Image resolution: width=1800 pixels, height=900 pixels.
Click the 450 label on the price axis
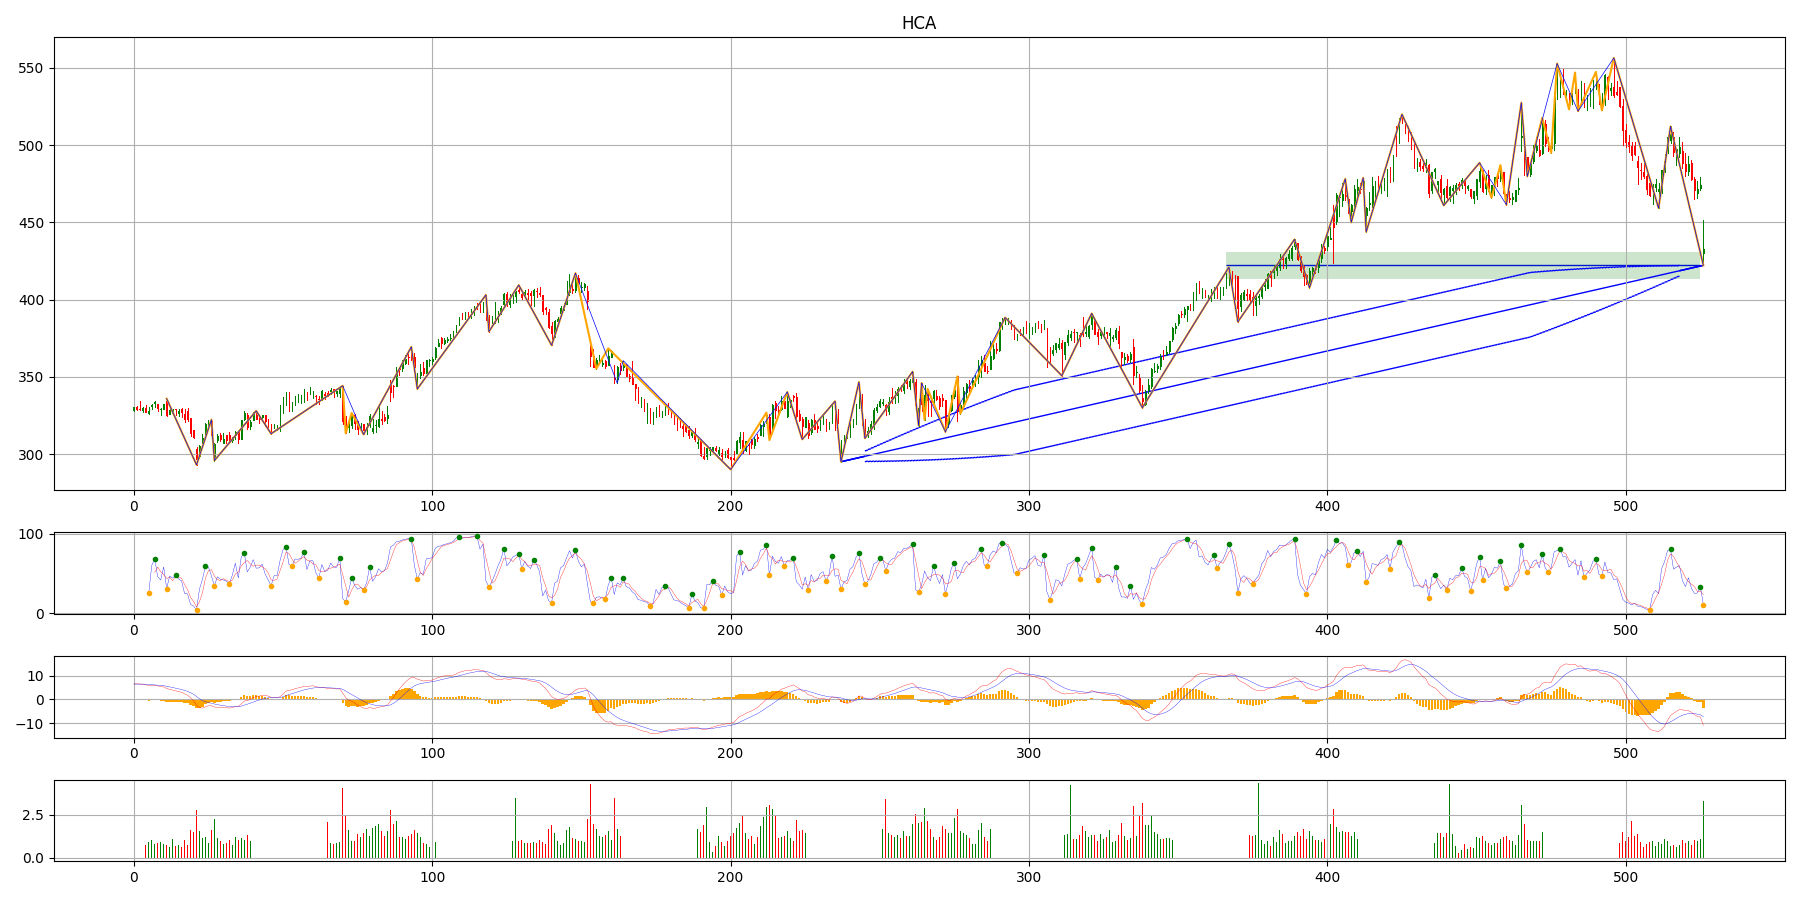[31, 223]
